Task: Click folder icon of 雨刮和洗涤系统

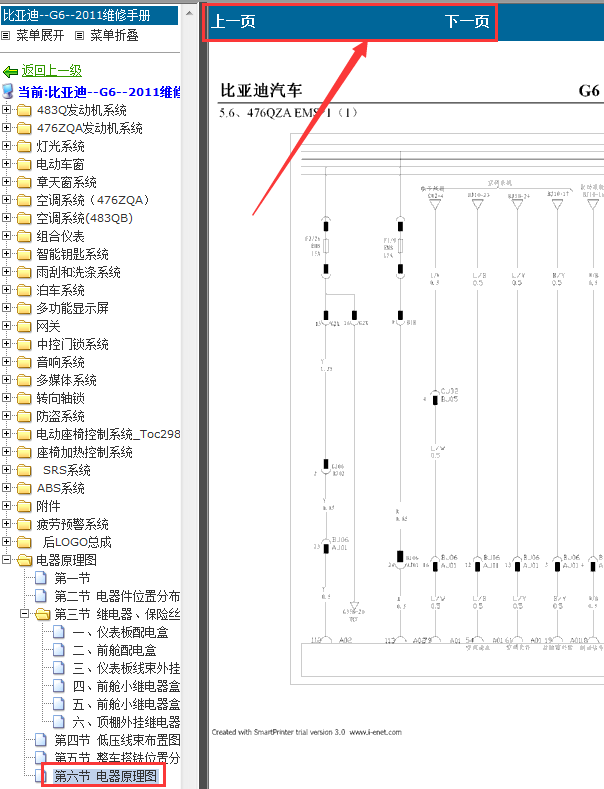Action: [x=24, y=273]
